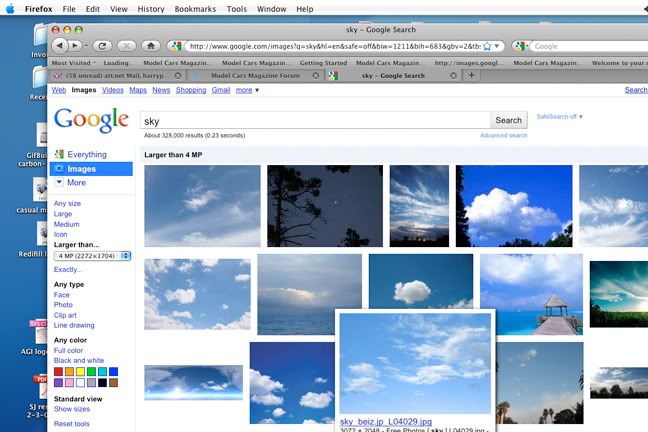Open the Maps link
Screen dimensions: 648x432
[138, 90]
